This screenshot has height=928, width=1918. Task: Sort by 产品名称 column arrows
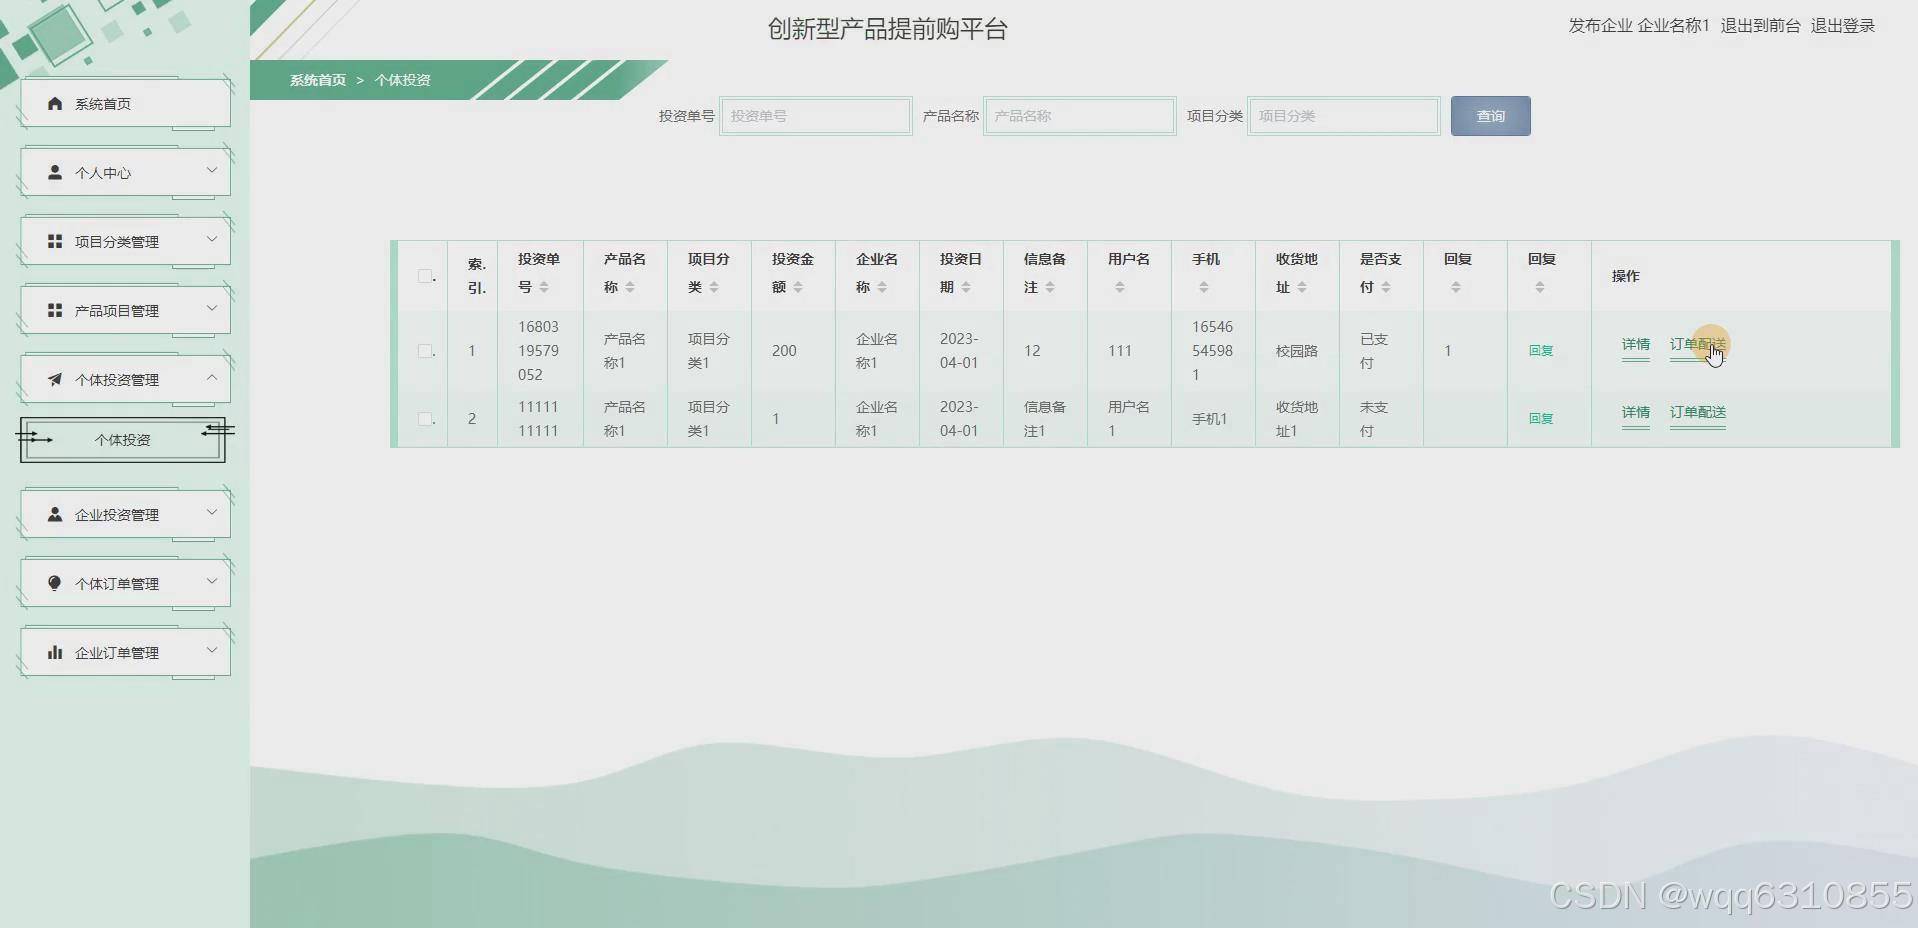tap(630, 288)
